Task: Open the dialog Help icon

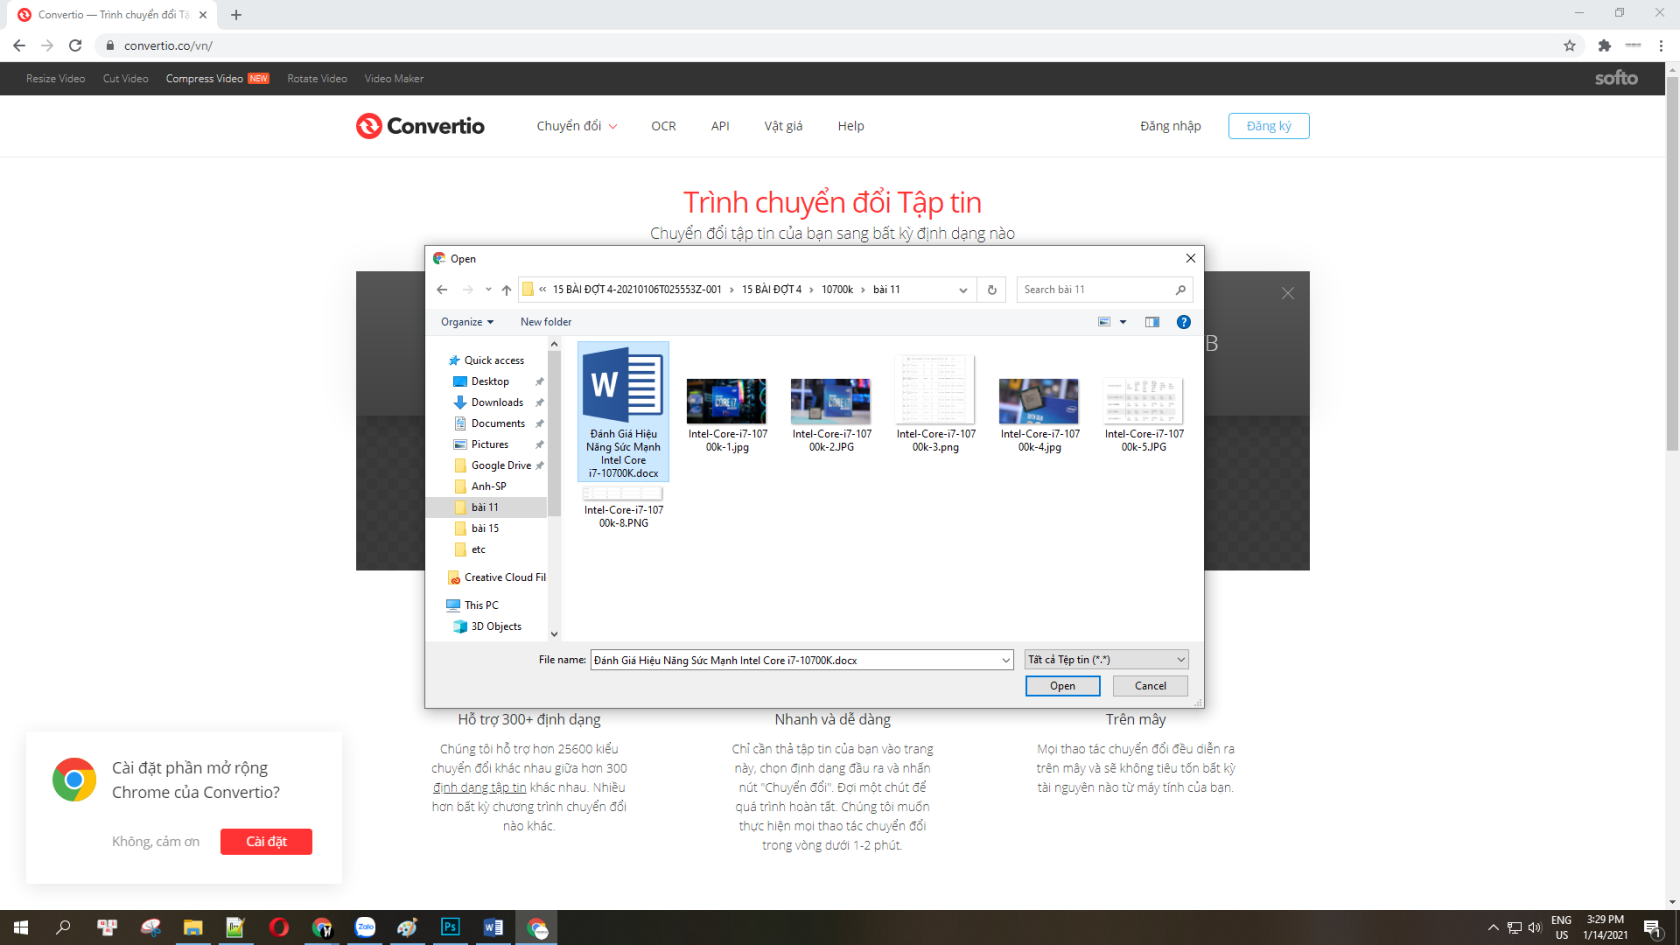Action: [1184, 322]
